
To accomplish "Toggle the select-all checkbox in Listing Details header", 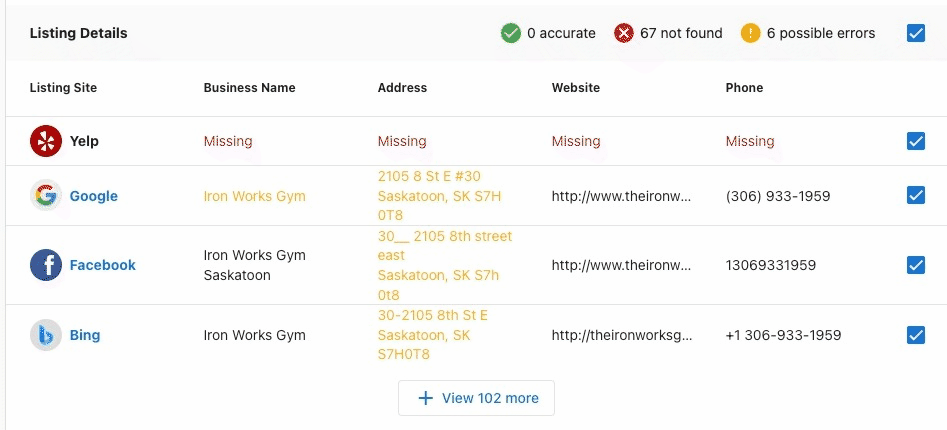I will pos(916,33).
